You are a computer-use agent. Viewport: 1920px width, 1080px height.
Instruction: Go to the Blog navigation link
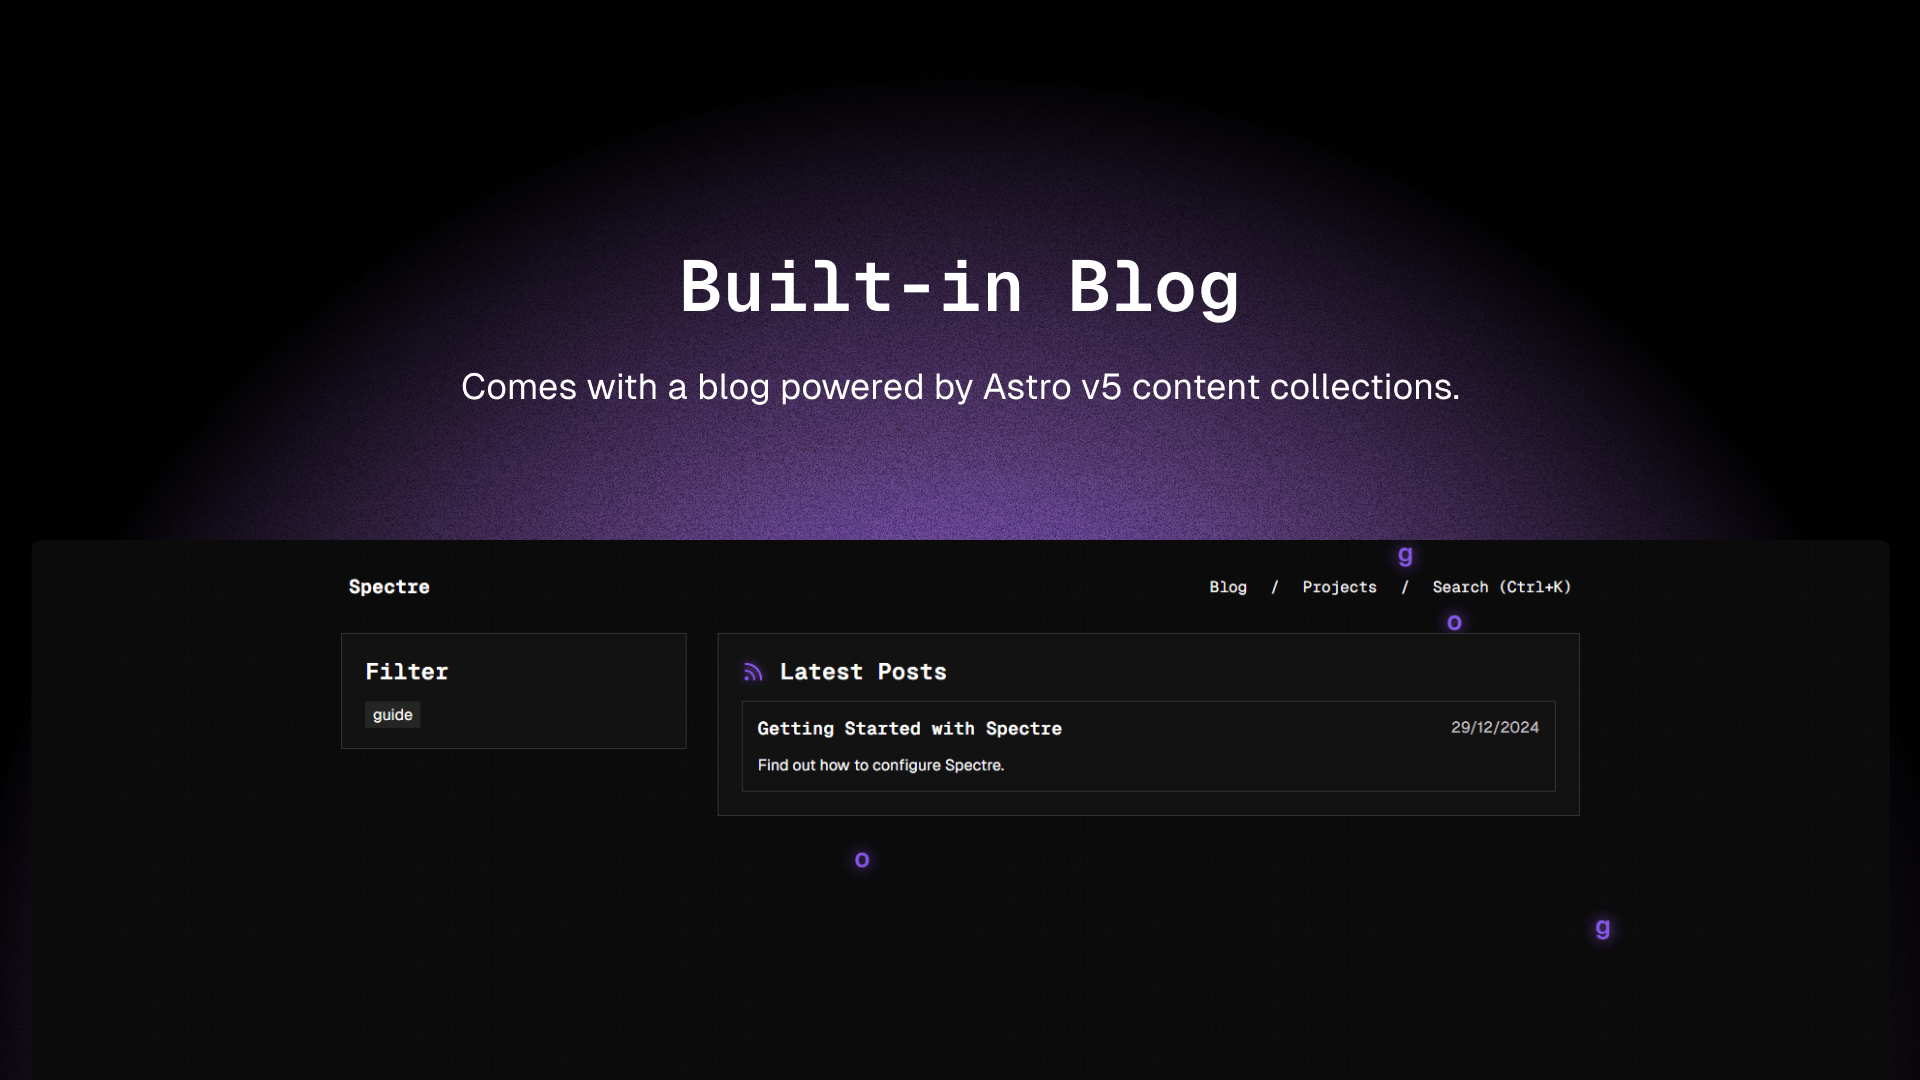click(1228, 587)
